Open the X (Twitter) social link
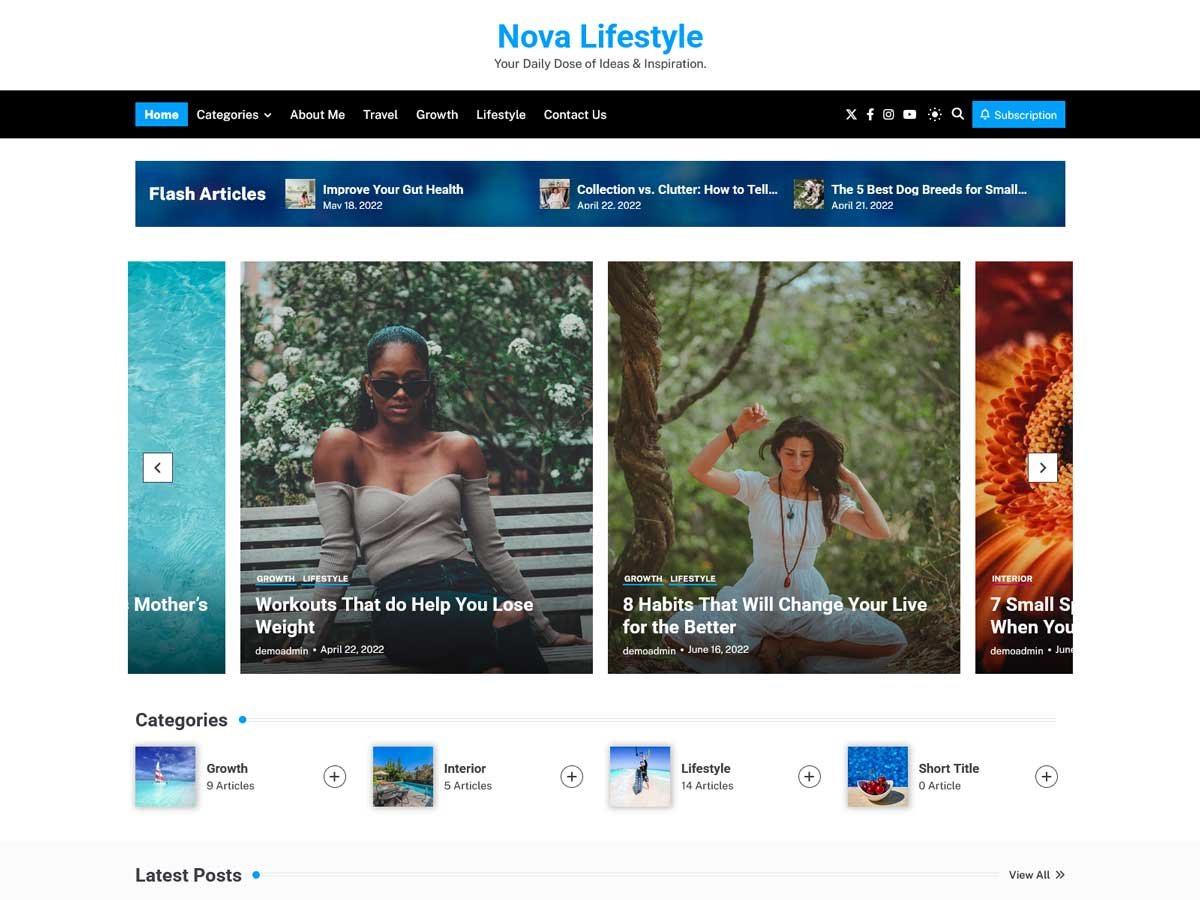Screen dimensions: 1200x900 [x=851, y=115]
